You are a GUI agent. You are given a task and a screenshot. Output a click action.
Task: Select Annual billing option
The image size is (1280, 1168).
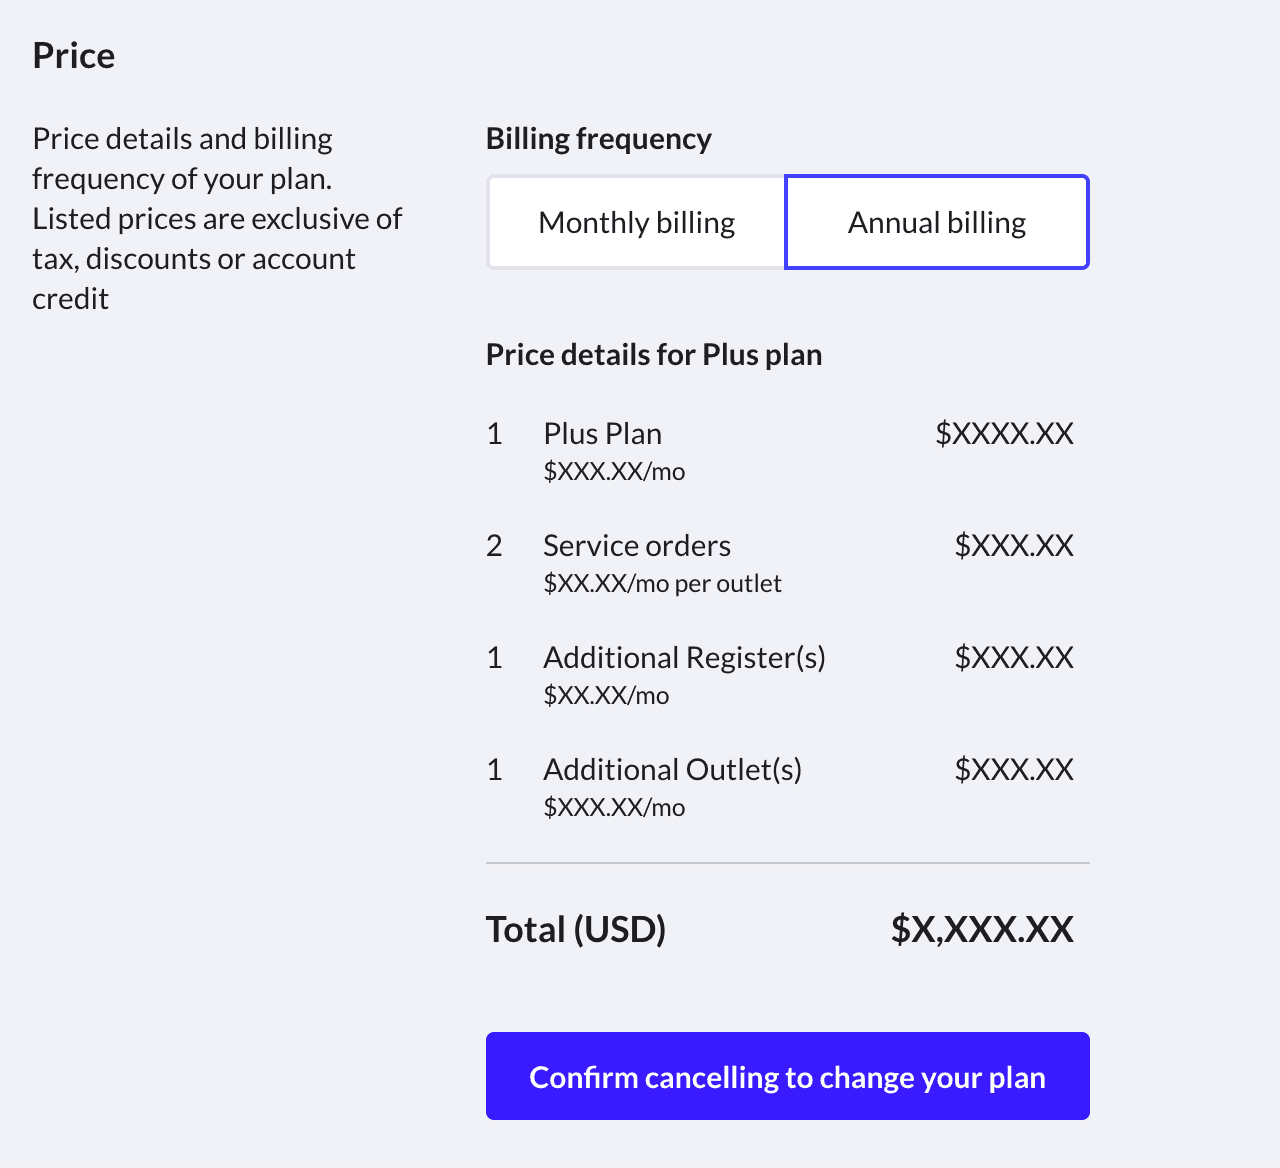pos(937,222)
